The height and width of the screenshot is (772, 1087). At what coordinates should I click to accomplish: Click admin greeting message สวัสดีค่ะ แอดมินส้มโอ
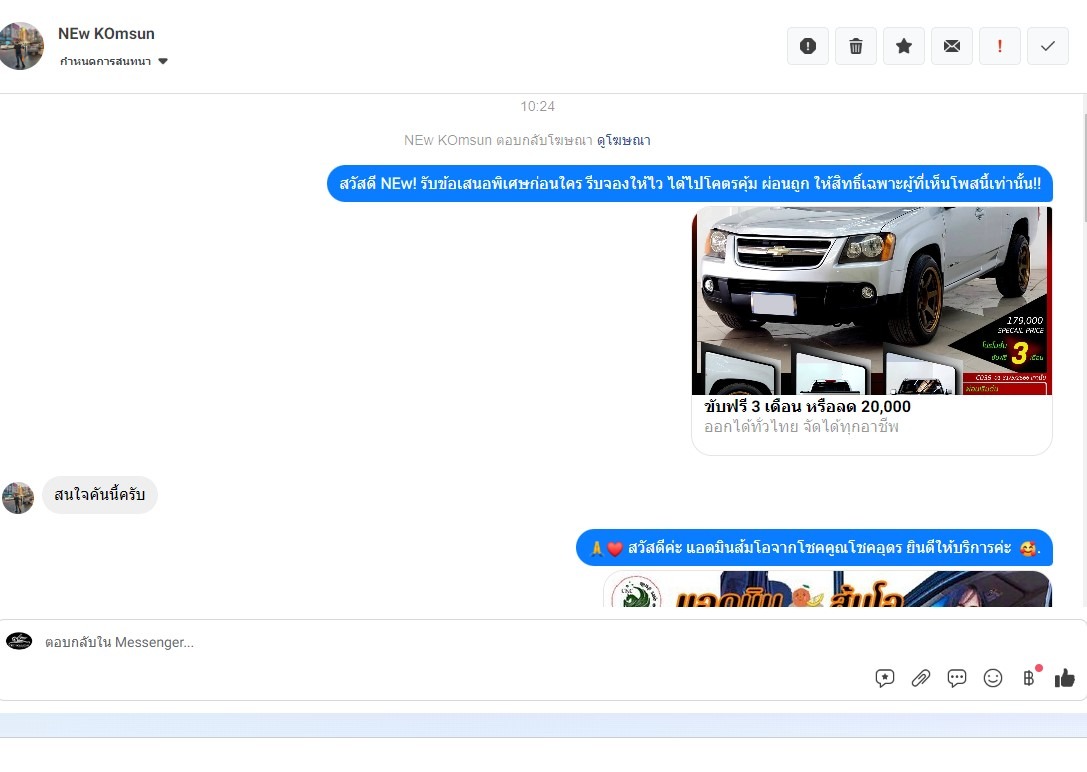tap(814, 548)
